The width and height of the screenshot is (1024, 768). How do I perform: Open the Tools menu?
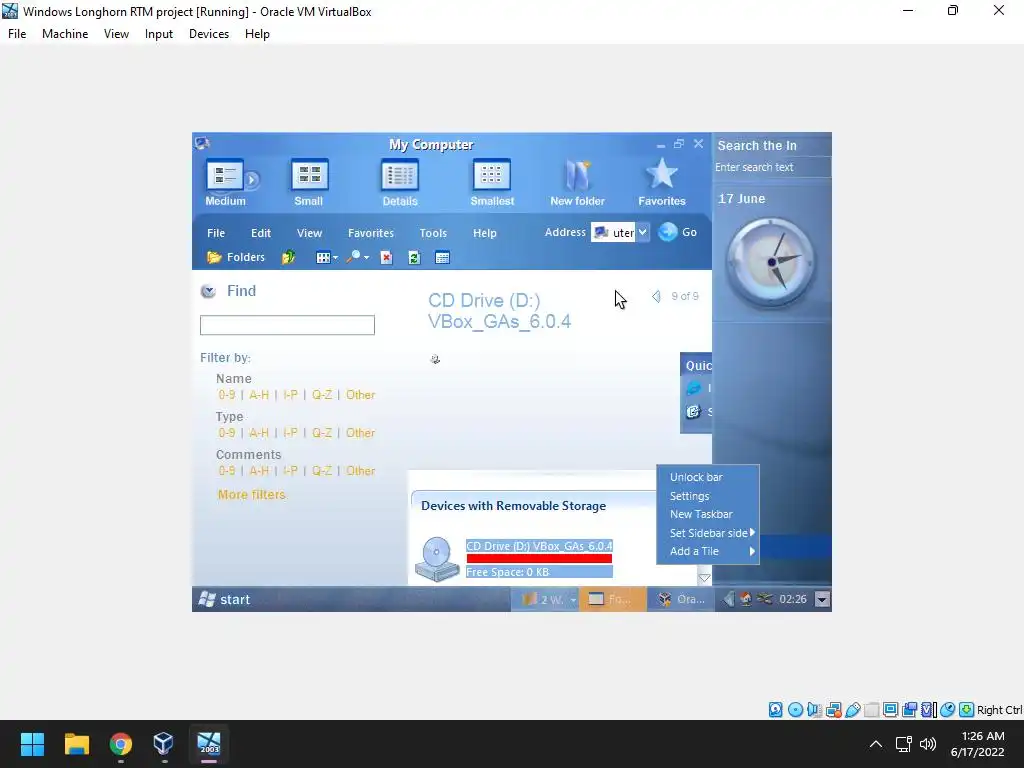(x=433, y=232)
